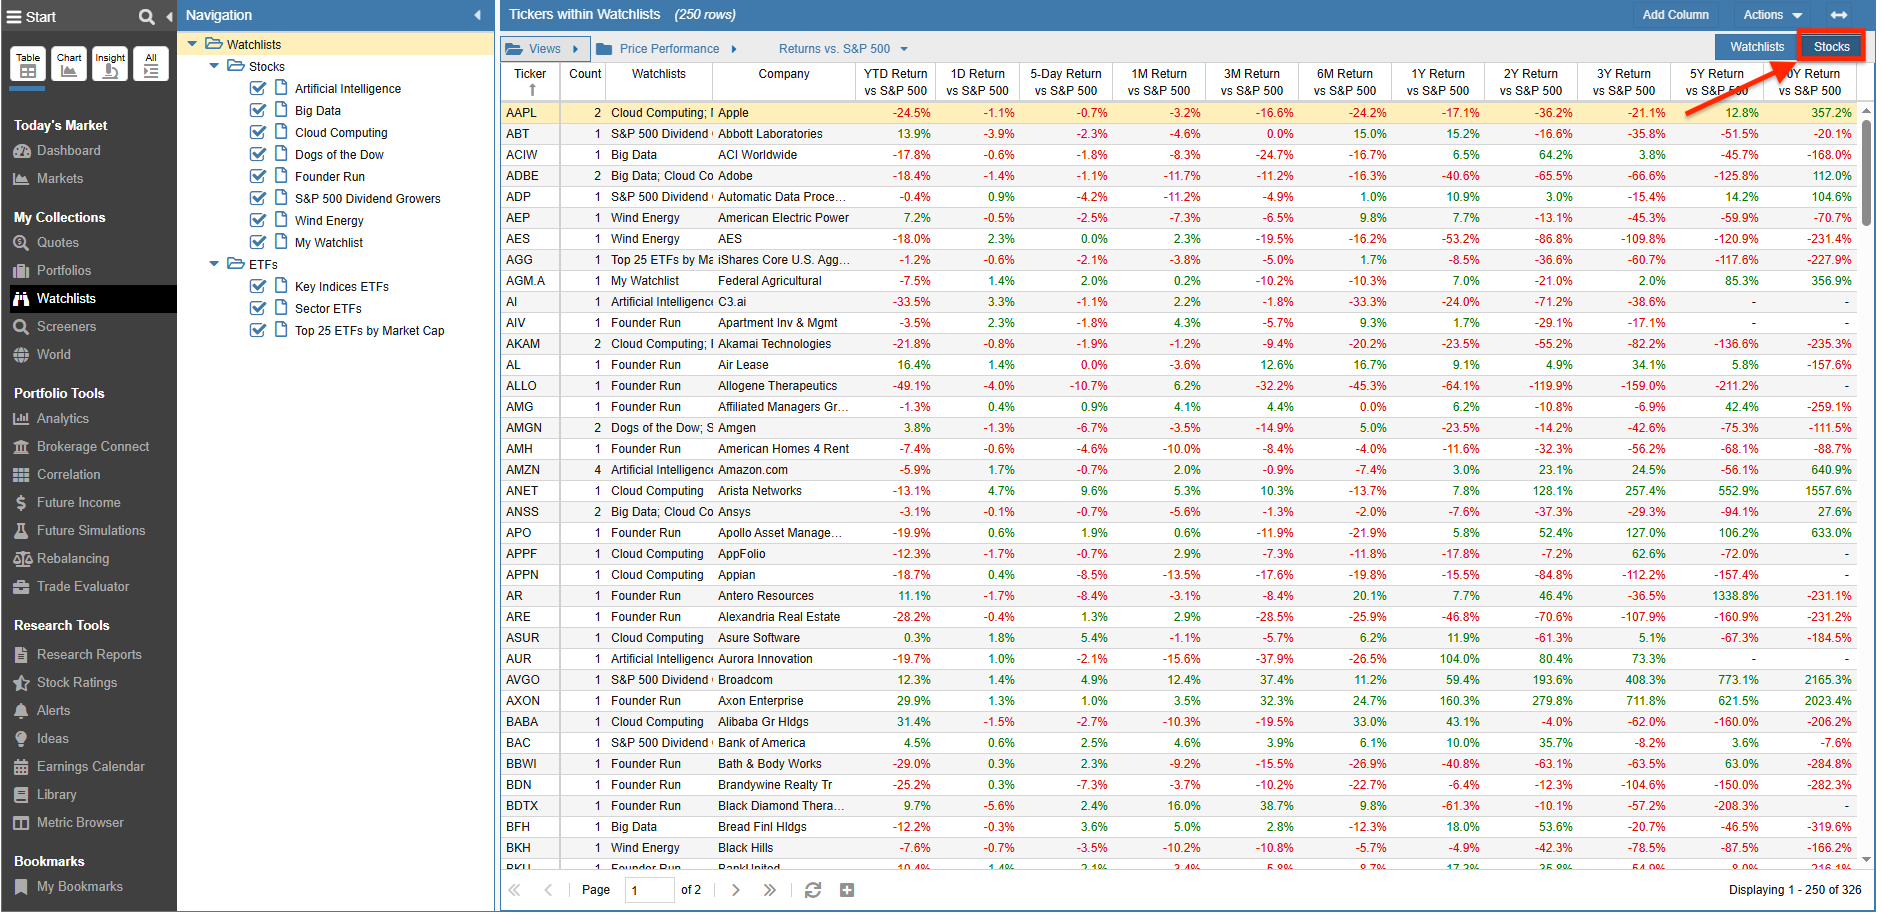Switch to the Stocks tab

pyautogui.click(x=1831, y=47)
